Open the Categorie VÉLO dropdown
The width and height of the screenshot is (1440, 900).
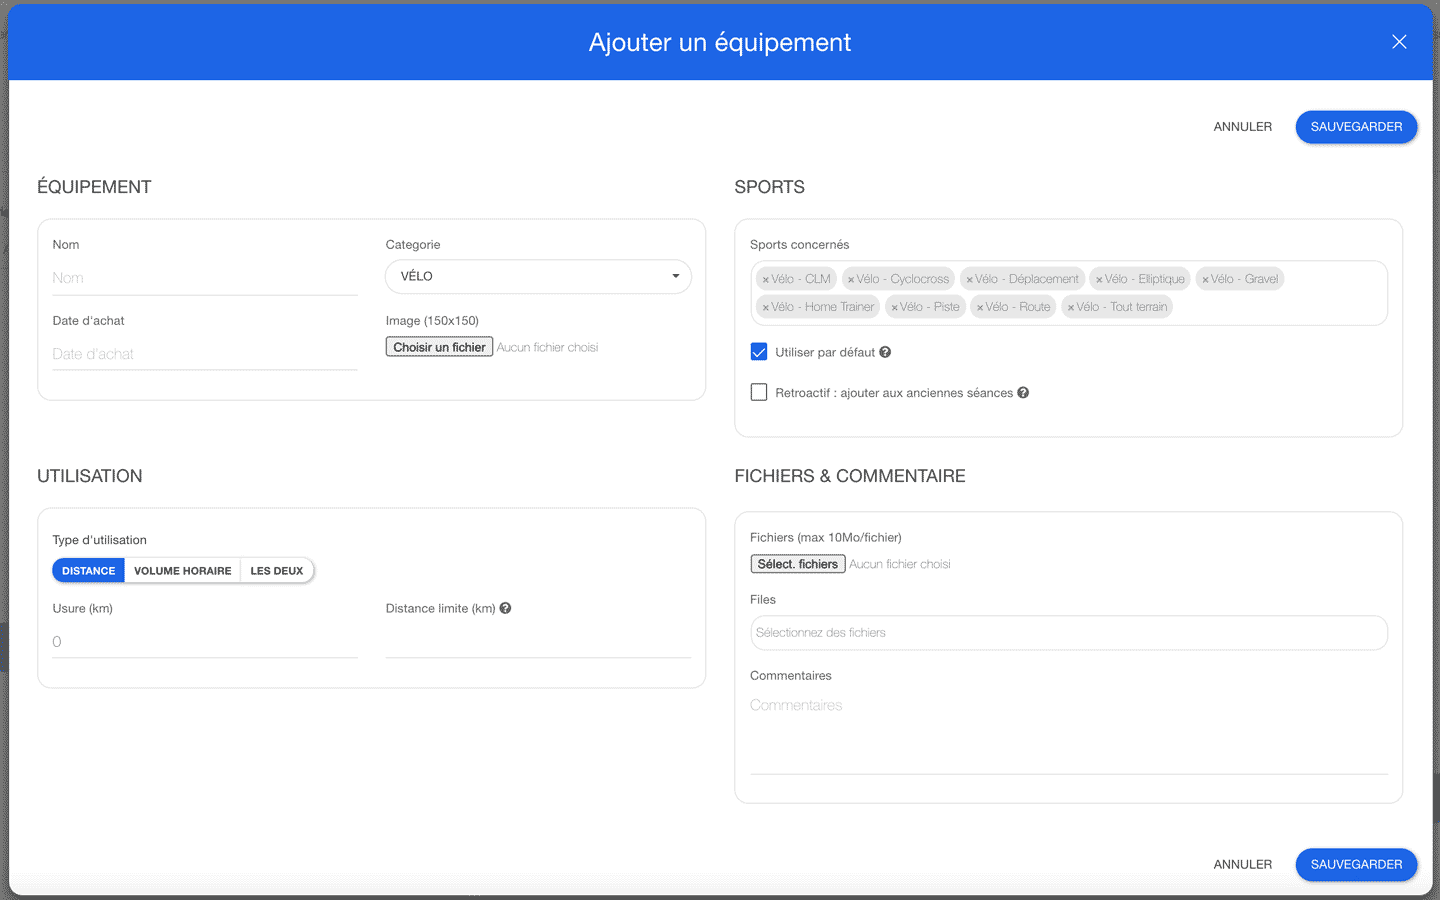click(538, 277)
